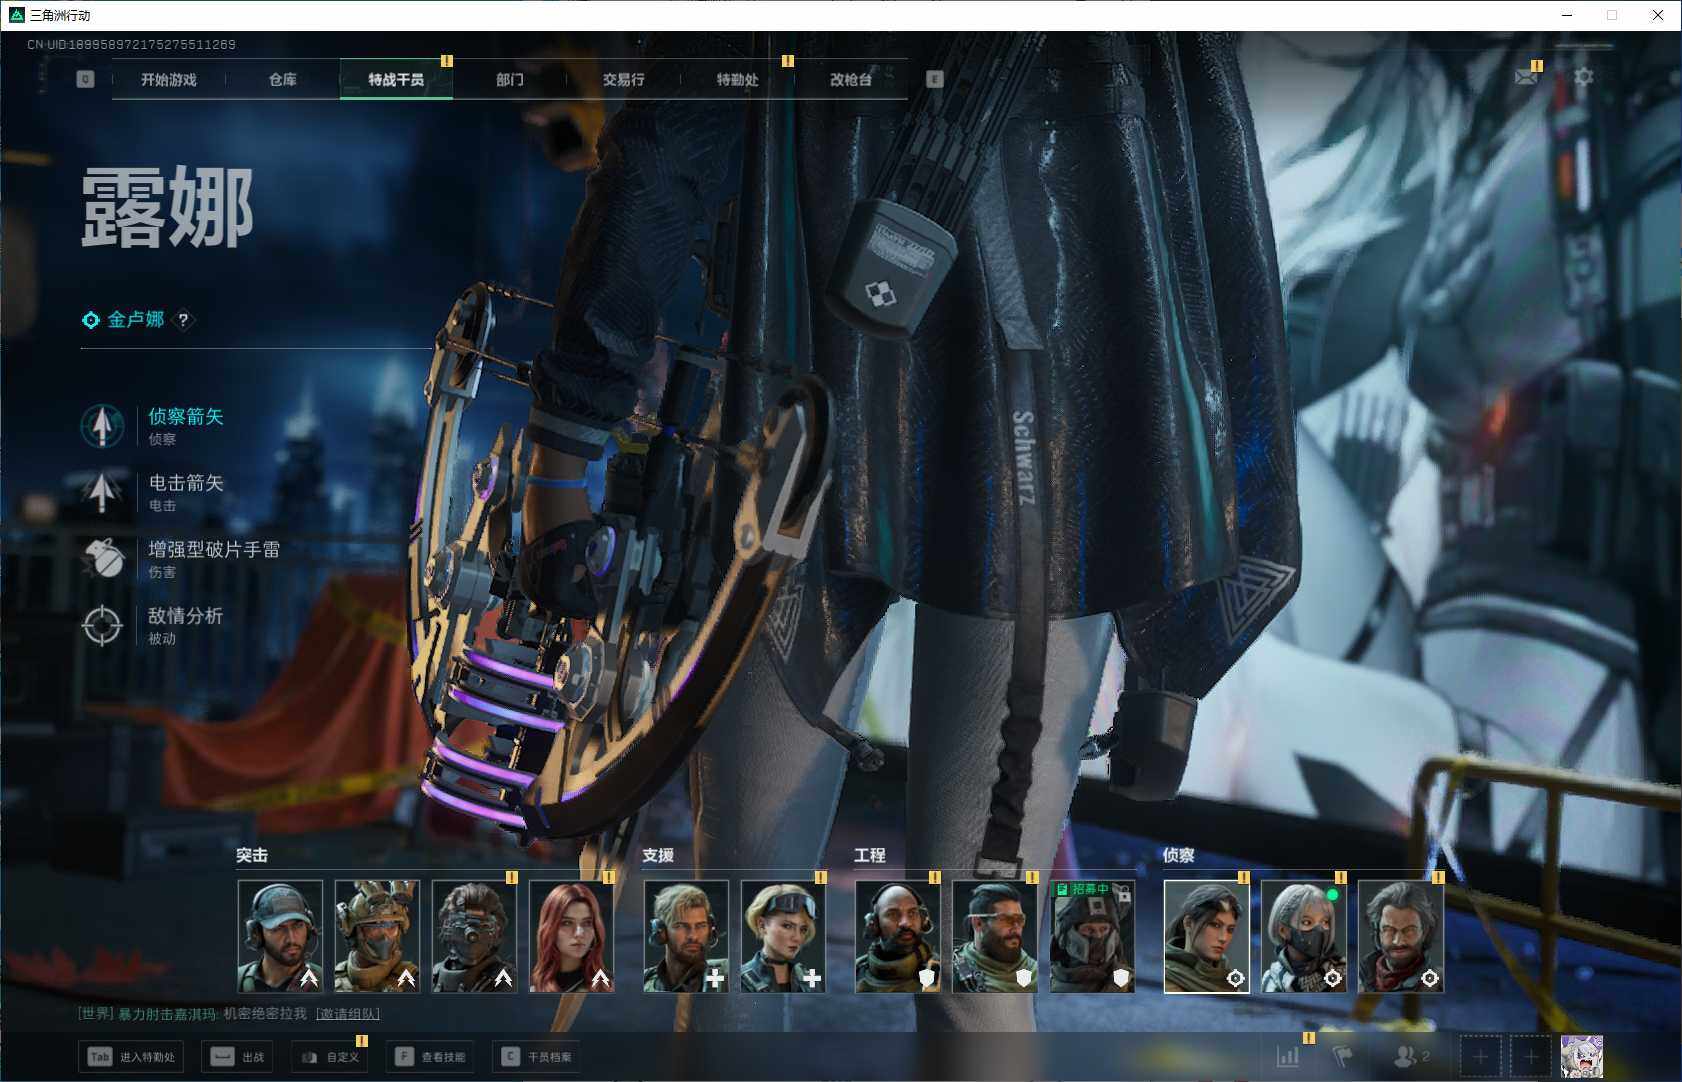Open the 改枪台 tab
The width and height of the screenshot is (1682, 1082).
850,80
